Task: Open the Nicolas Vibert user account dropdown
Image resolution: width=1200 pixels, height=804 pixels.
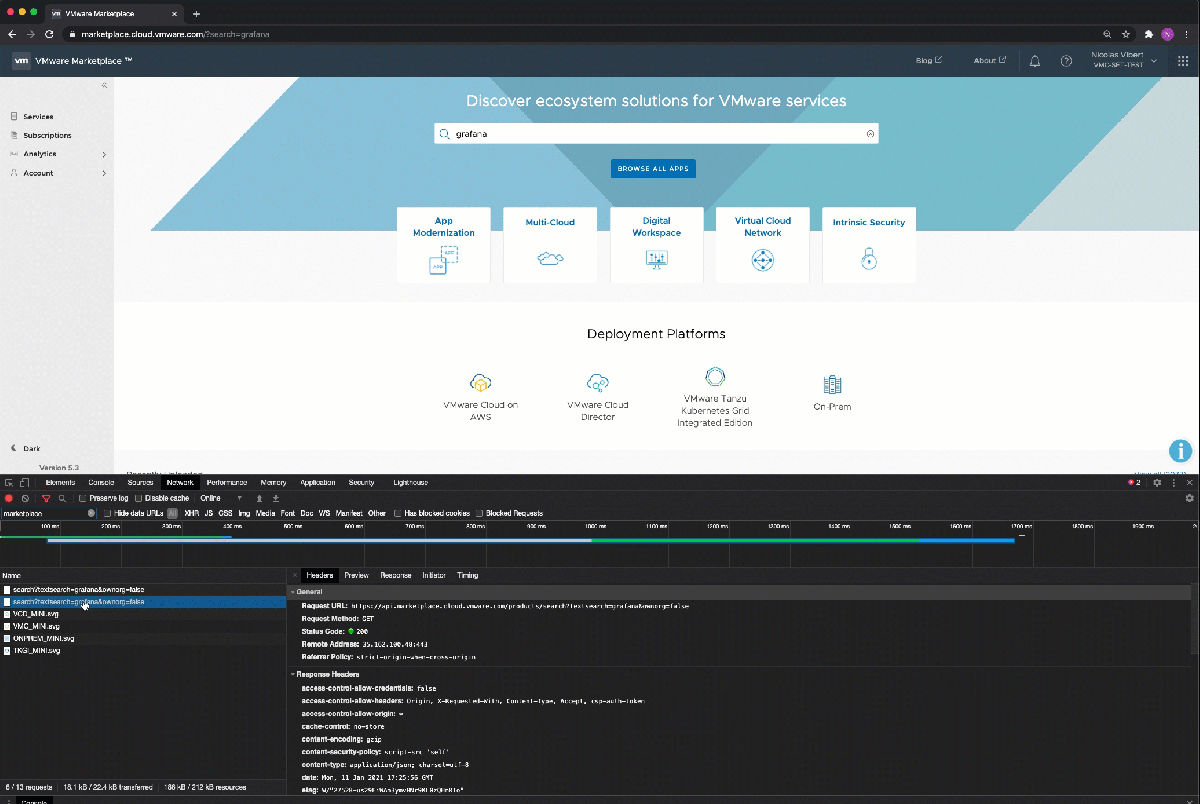Action: pyautogui.click(x=1125, y=61)
